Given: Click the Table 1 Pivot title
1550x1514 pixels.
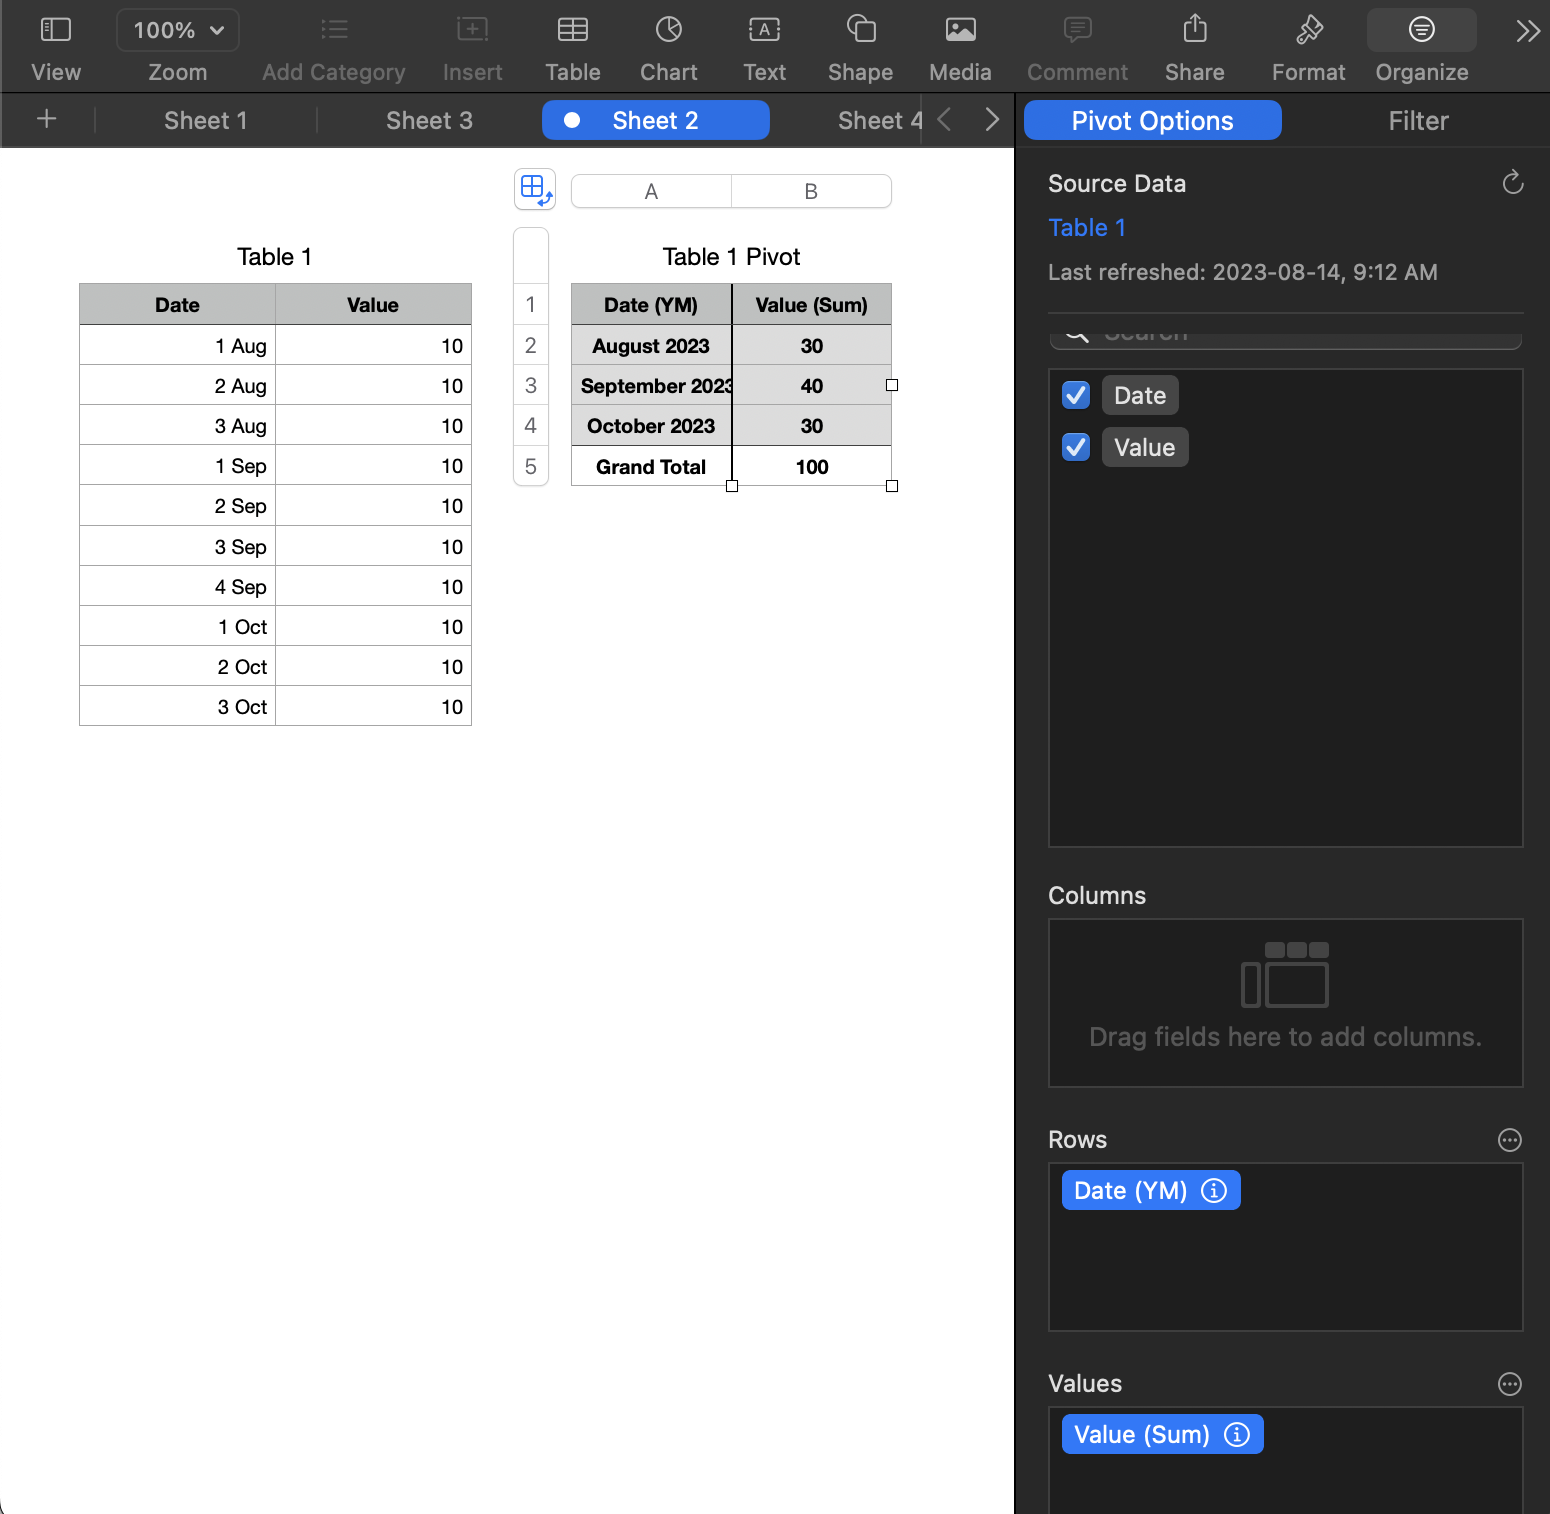Looking at the screenshot, I should pos(731,257).
